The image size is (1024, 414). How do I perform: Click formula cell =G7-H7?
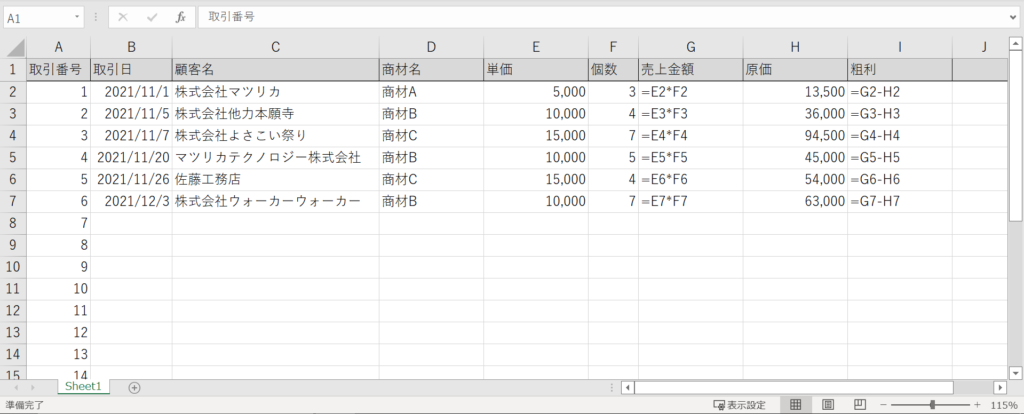click(899, 201)
